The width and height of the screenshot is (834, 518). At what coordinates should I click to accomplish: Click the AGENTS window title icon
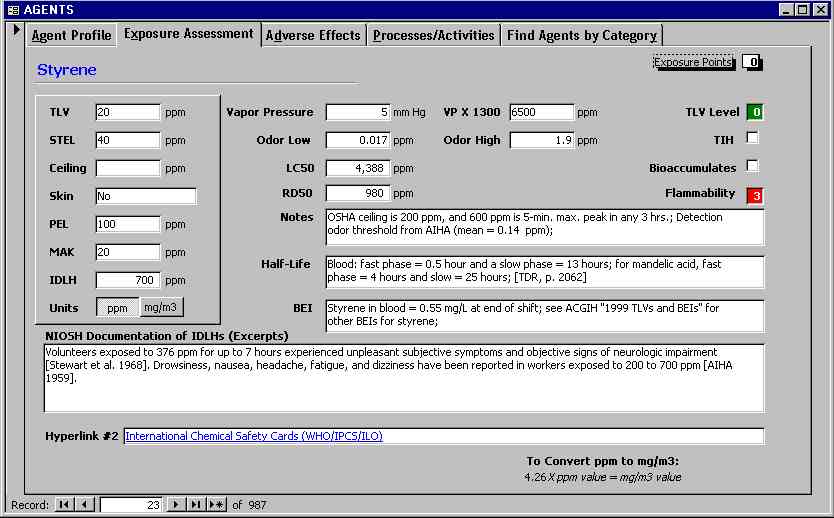pos(12,9)
